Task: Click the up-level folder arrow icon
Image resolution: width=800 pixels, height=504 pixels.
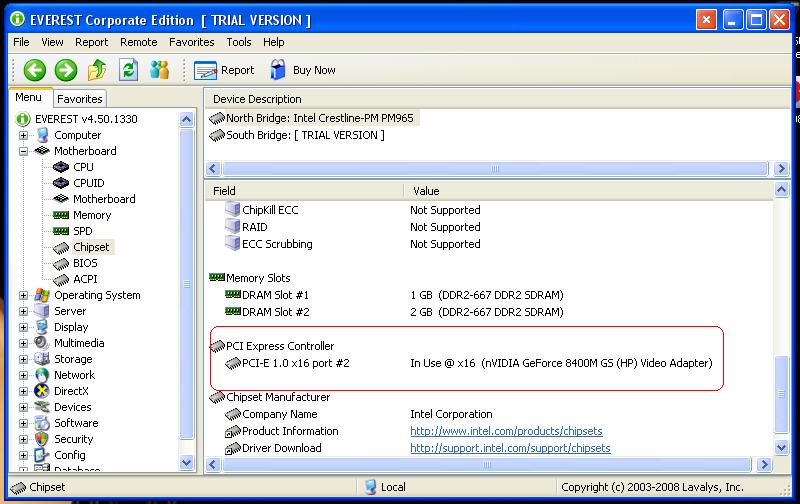Action: point(97,70)
